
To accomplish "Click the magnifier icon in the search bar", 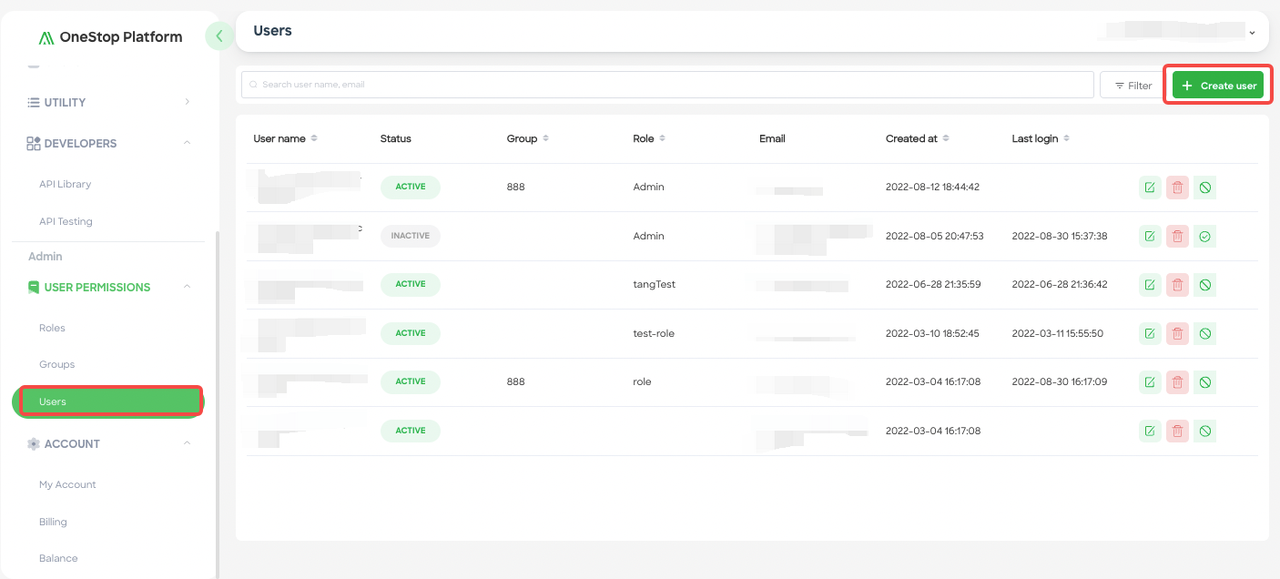I will pos(253,84).
